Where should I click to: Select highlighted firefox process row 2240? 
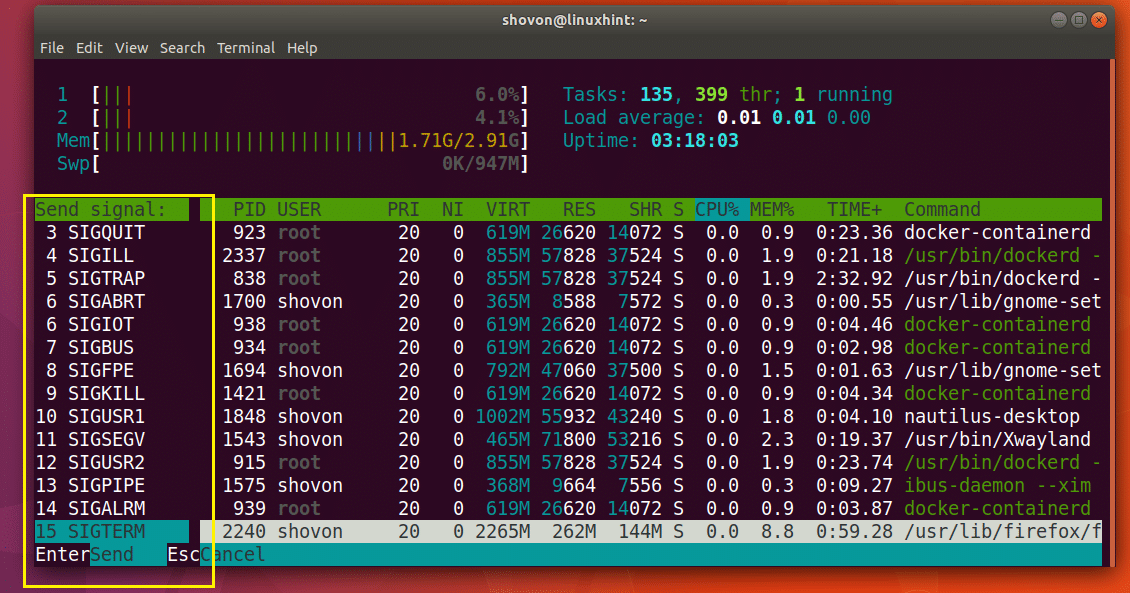[651, 532]
